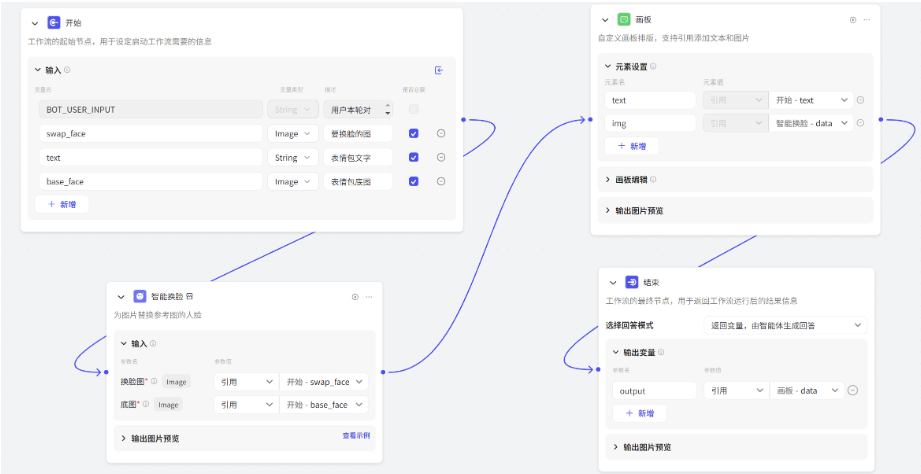Viewport: 921px width, 474px height.
Task: Toggle required checkbox for swap_face
Action: [414, 133]
